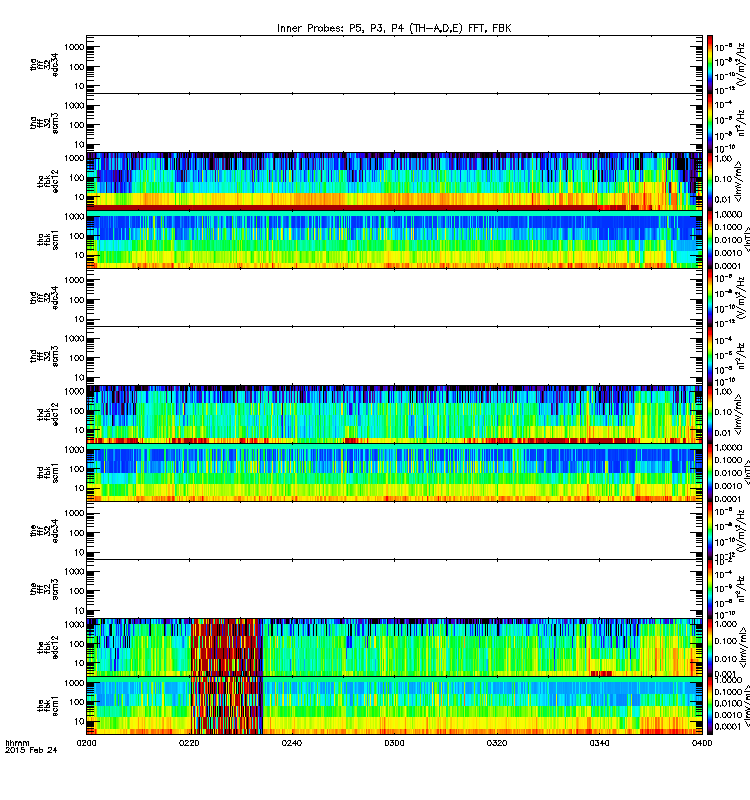Image resolution: width=750 pixels, height=800 pixels.
Task: Click the color bar of tha fbk scm1 panel
Action: 710,240
